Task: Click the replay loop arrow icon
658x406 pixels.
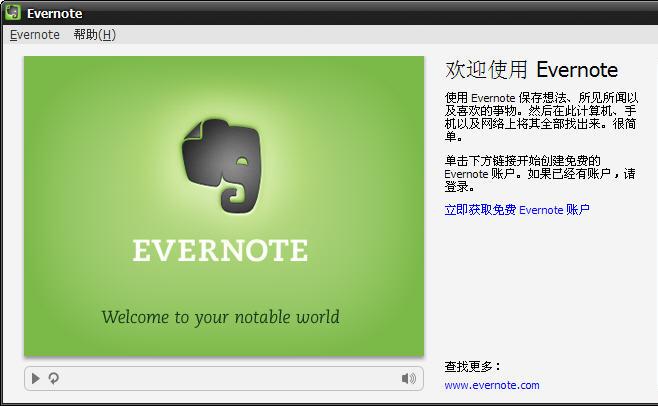Action: (x=53, y=378)
